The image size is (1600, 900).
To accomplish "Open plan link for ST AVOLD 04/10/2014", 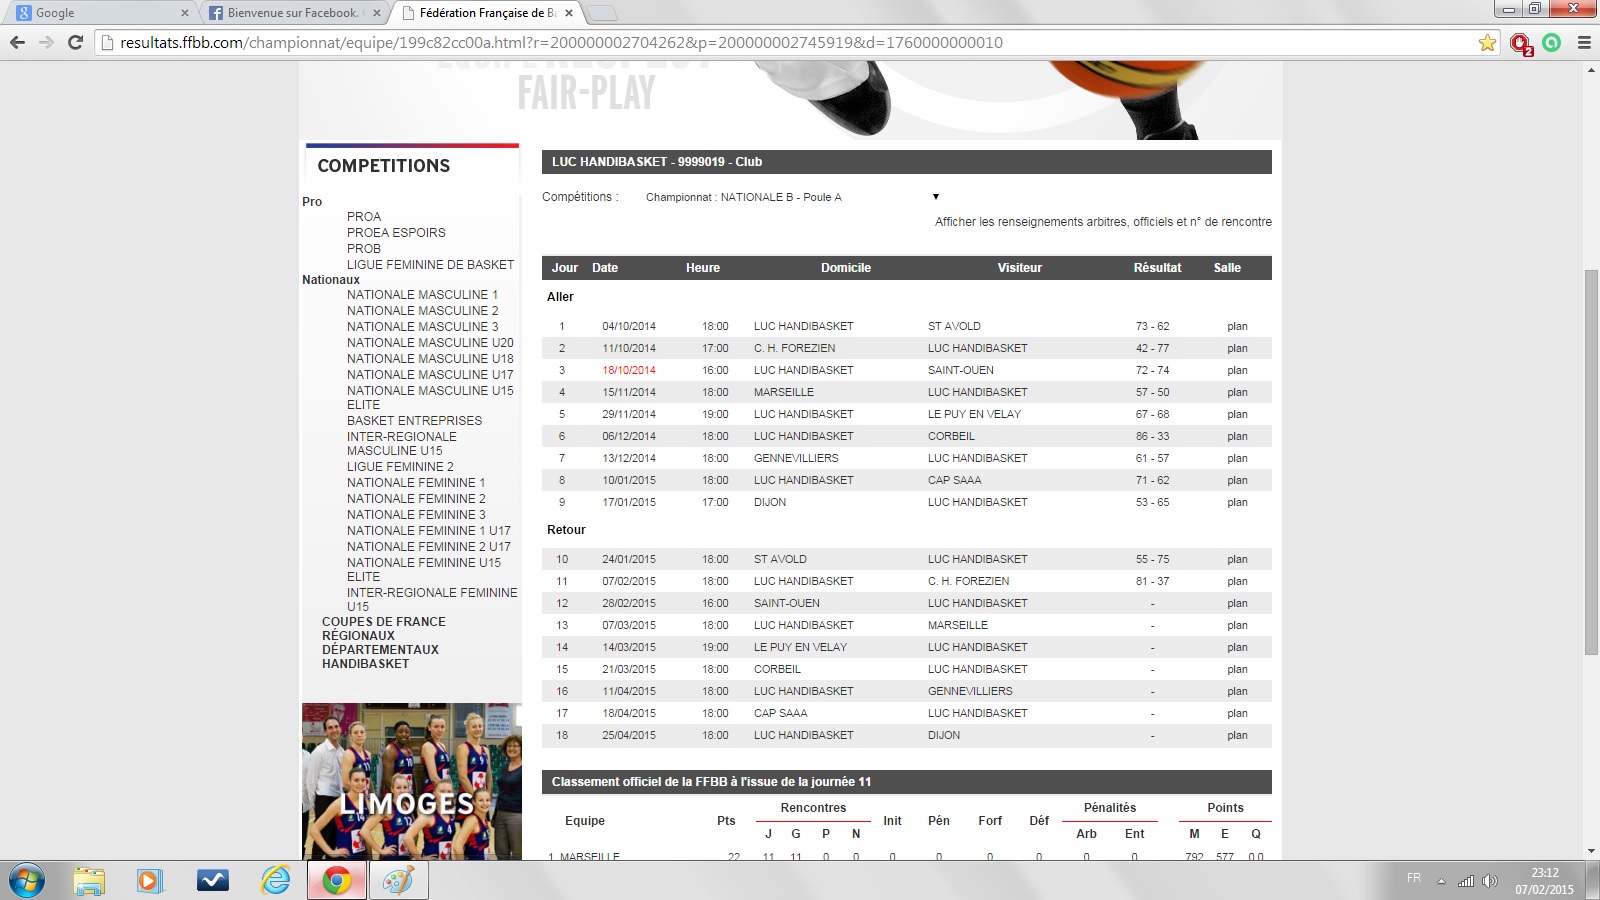I will point(1237,327).
